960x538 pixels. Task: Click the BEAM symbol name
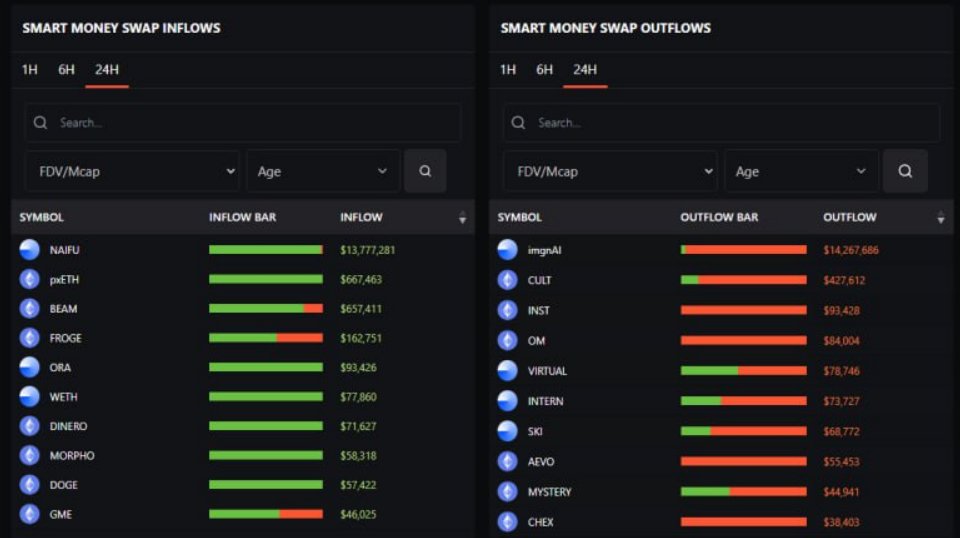pyautogui.click(x=63, y=308)
